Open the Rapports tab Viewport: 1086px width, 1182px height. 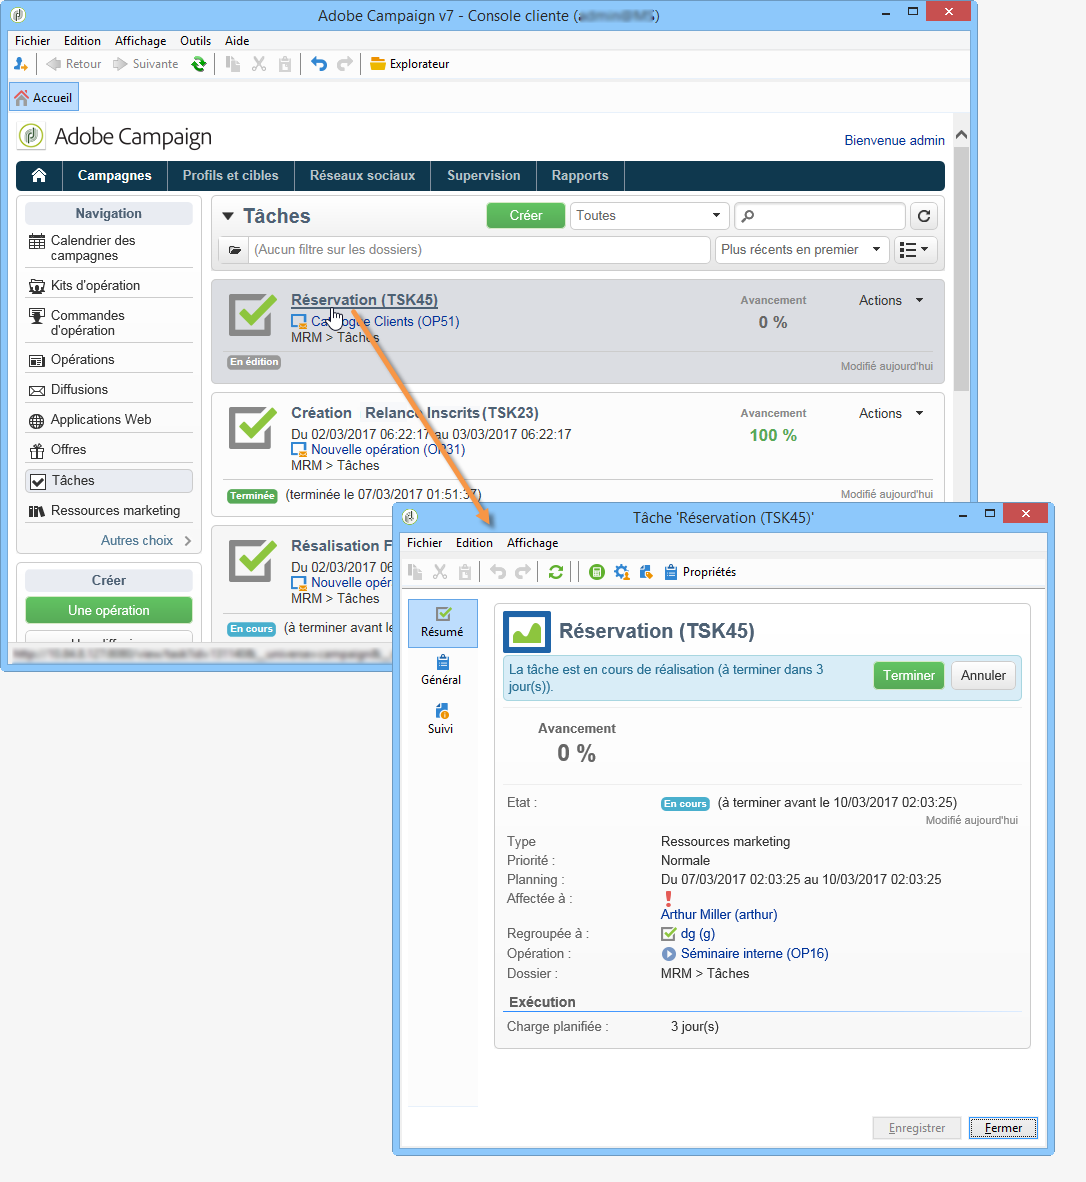pyautogui.click(x=580, y=176)
